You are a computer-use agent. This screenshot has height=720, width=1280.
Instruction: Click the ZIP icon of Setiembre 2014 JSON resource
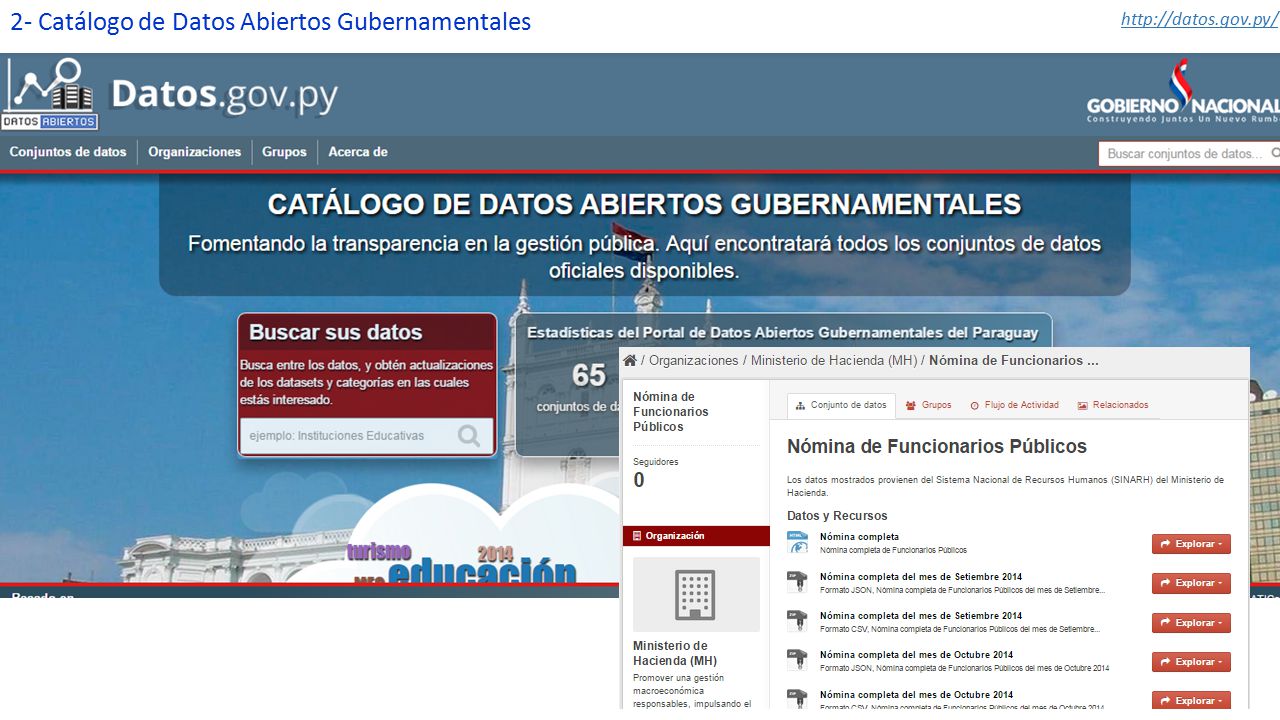(x=797, y=582)
